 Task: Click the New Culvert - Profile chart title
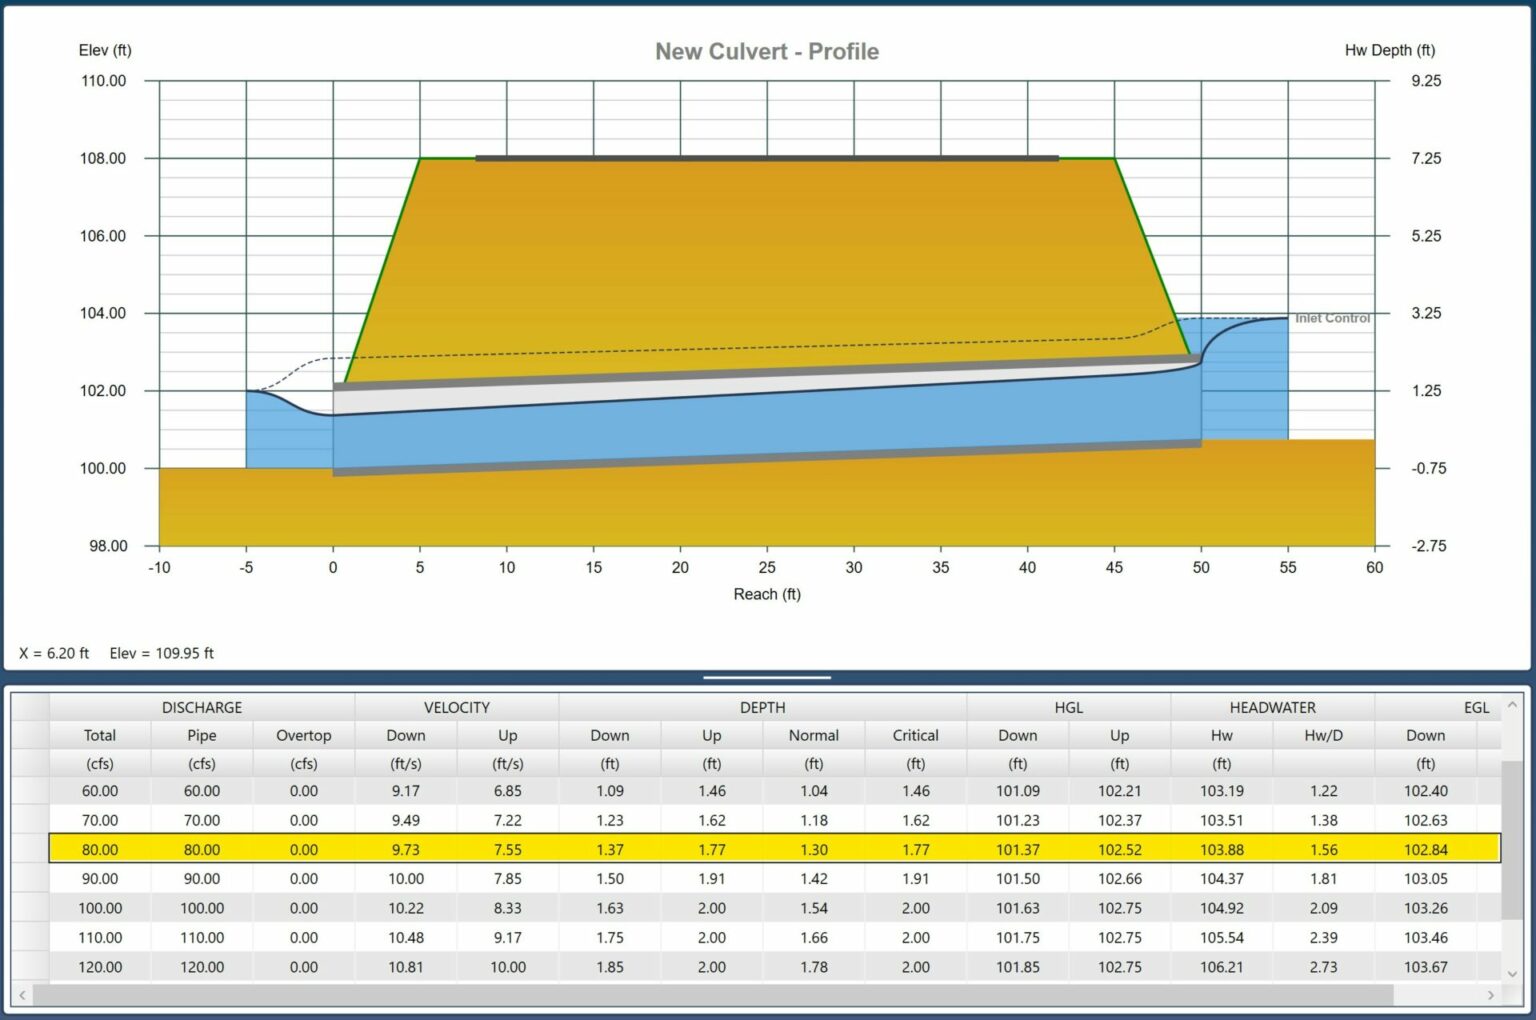[x=766, y=51]
